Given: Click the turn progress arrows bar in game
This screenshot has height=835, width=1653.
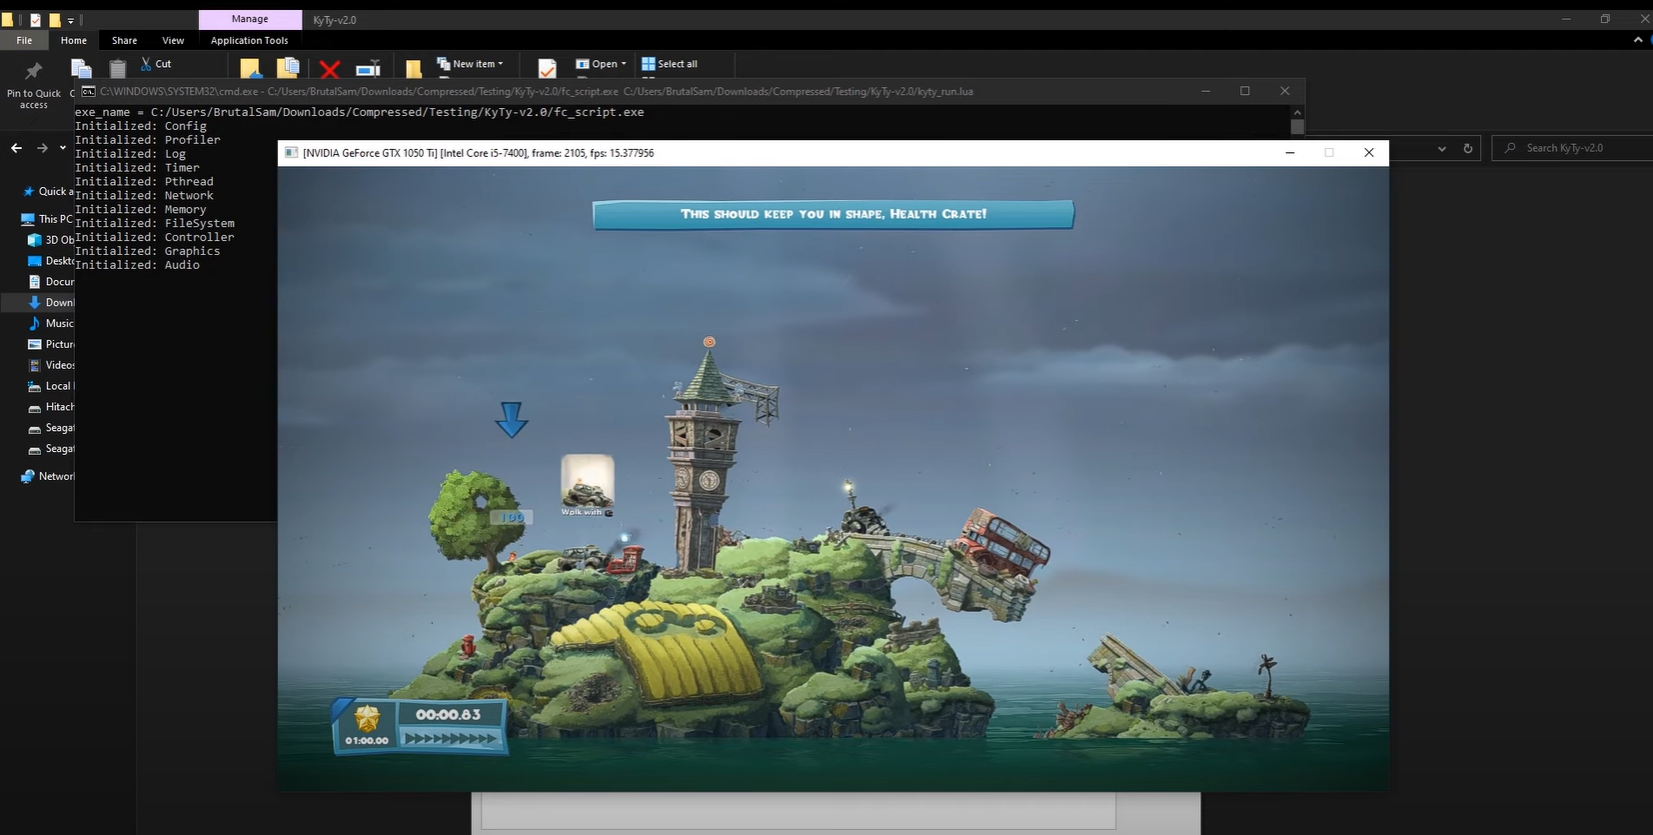Looking at the screenshot, I should pyautogui.click(x=449, y=739).
